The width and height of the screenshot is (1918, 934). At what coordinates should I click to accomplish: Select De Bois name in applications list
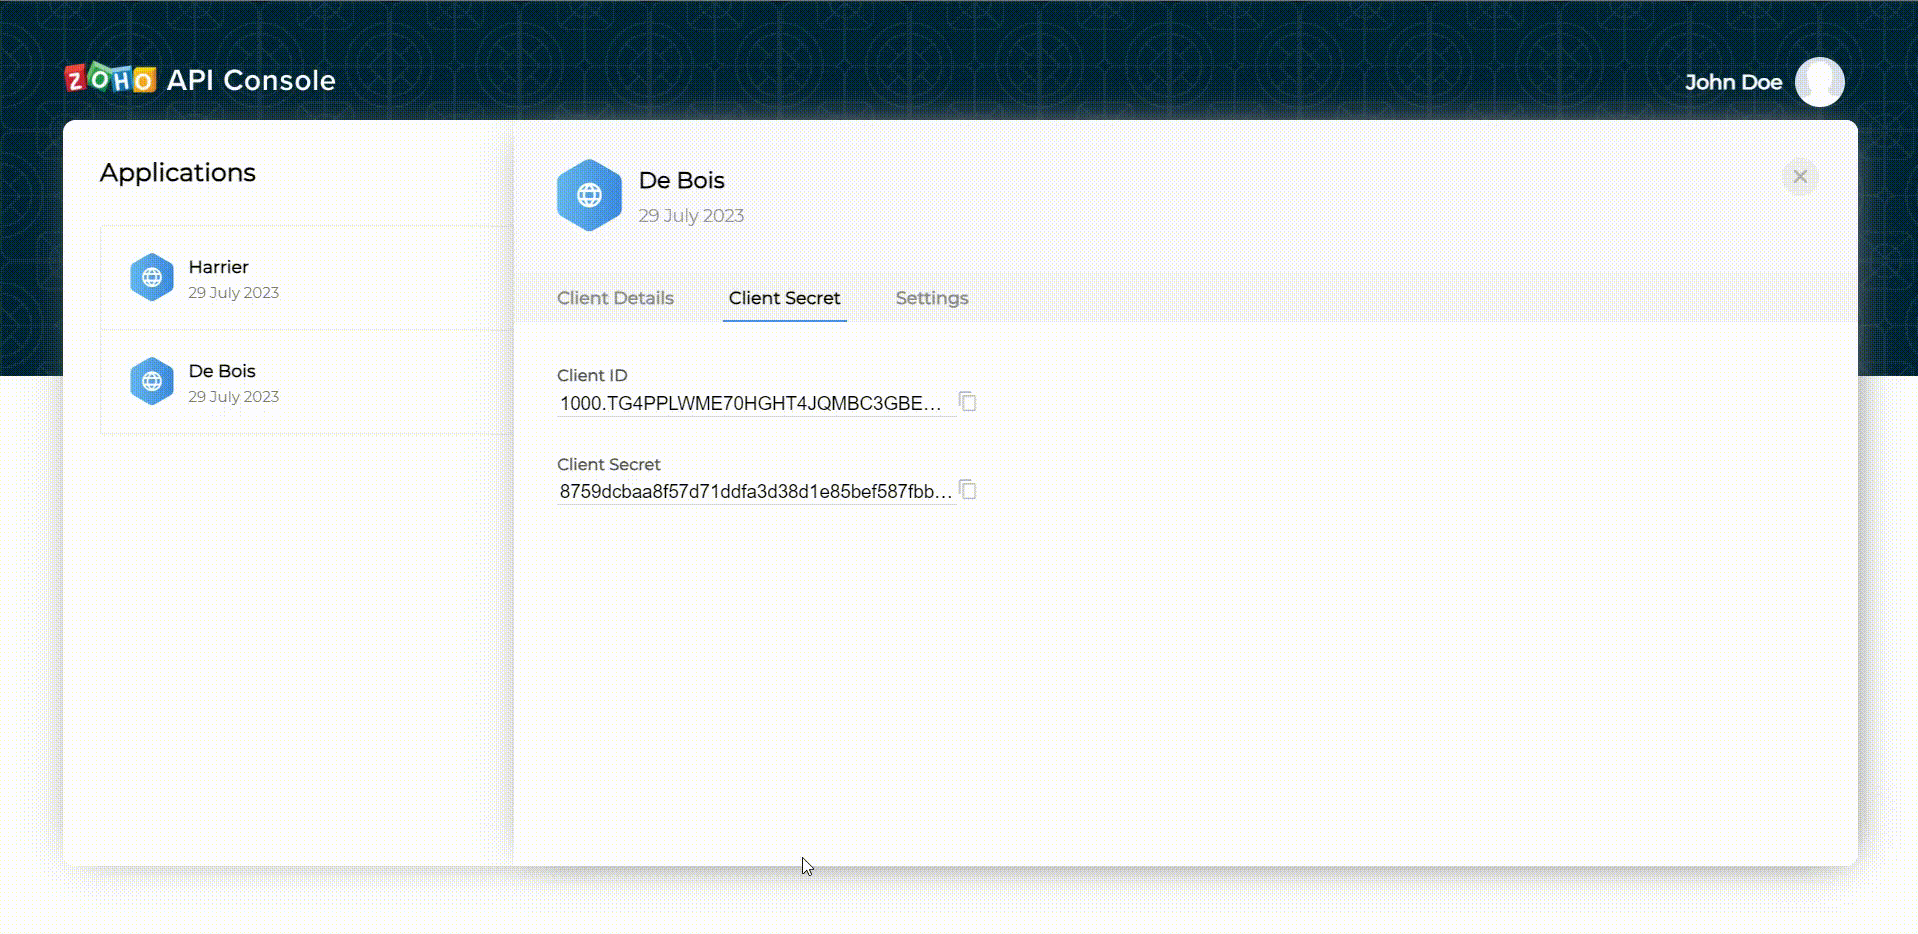point(222,371)
